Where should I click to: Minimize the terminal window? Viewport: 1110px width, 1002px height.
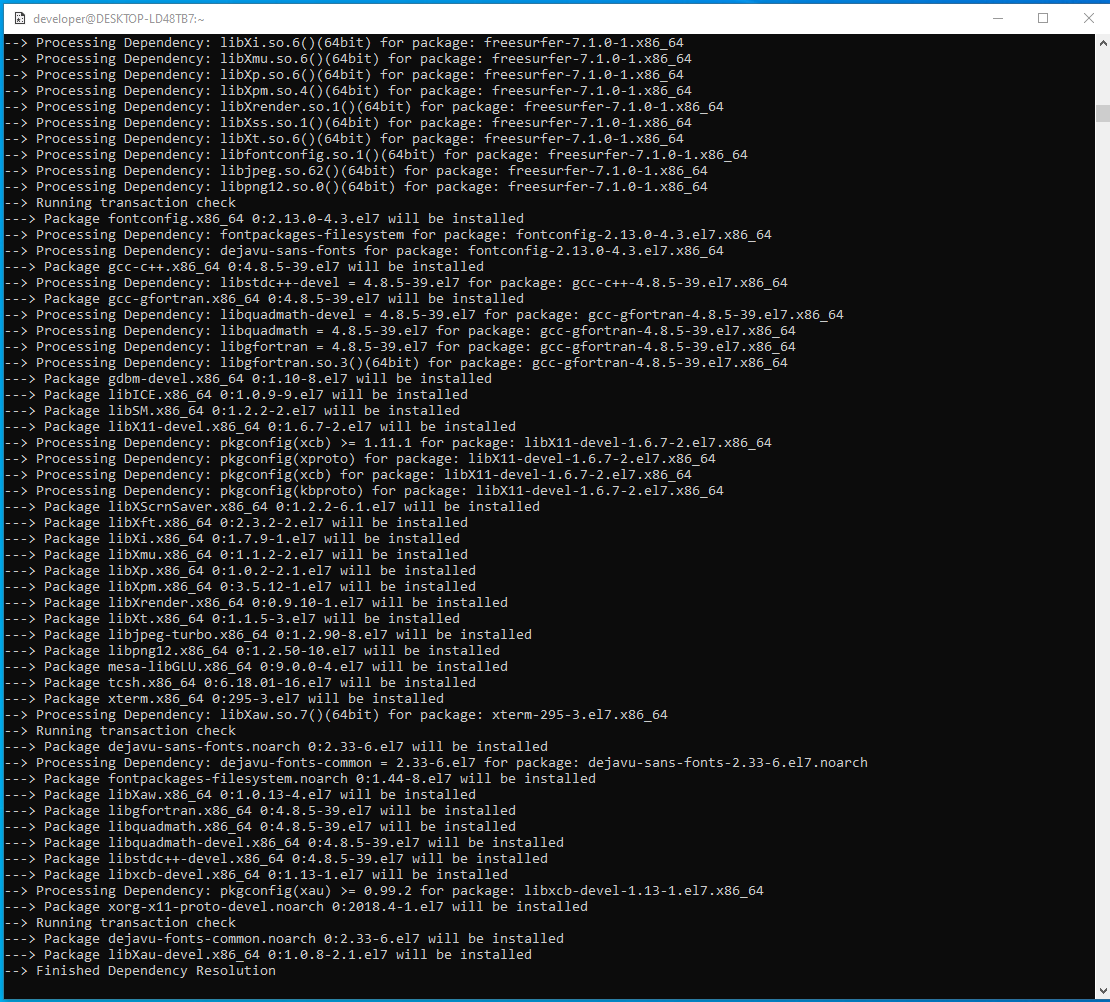[997, 18]
